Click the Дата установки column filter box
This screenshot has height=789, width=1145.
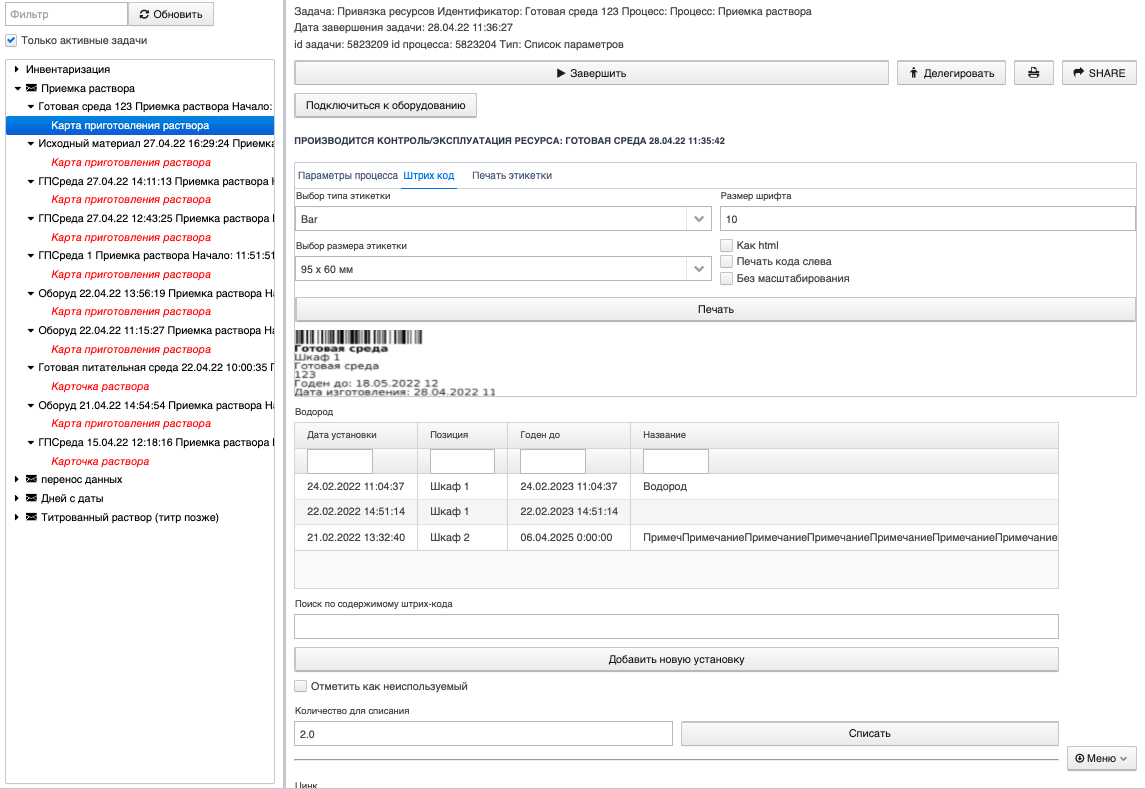(340, 462)
